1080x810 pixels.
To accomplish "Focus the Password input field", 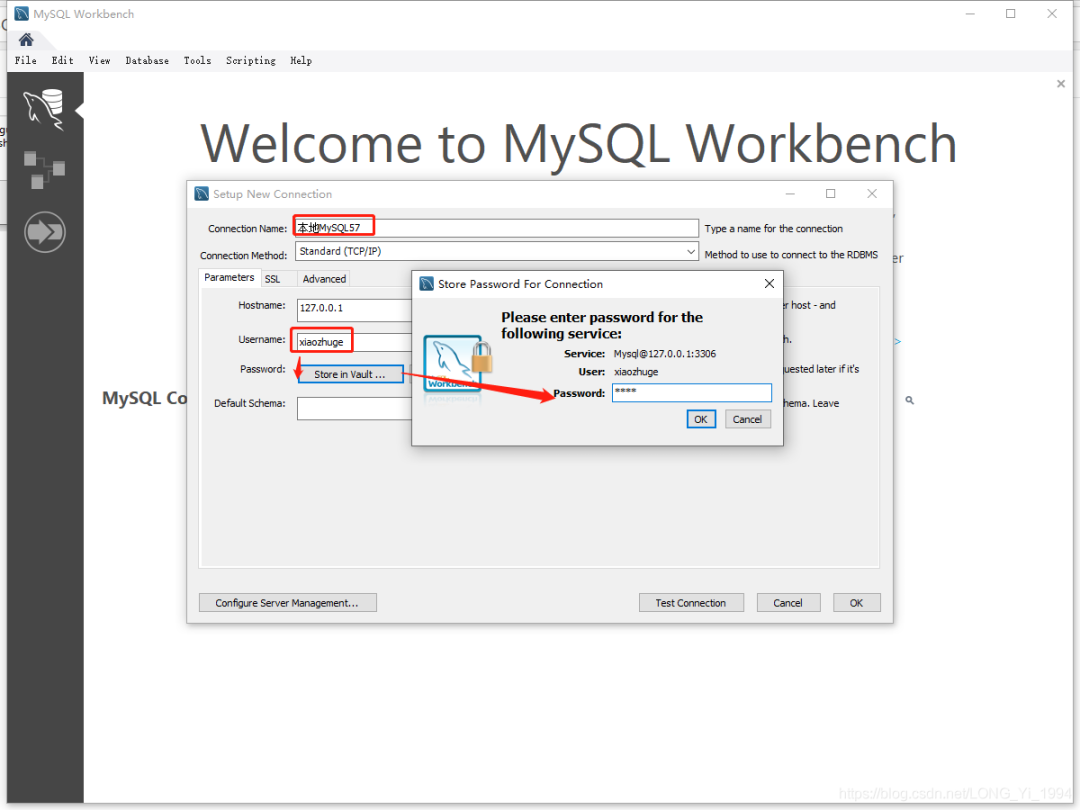I will [691, 393].
